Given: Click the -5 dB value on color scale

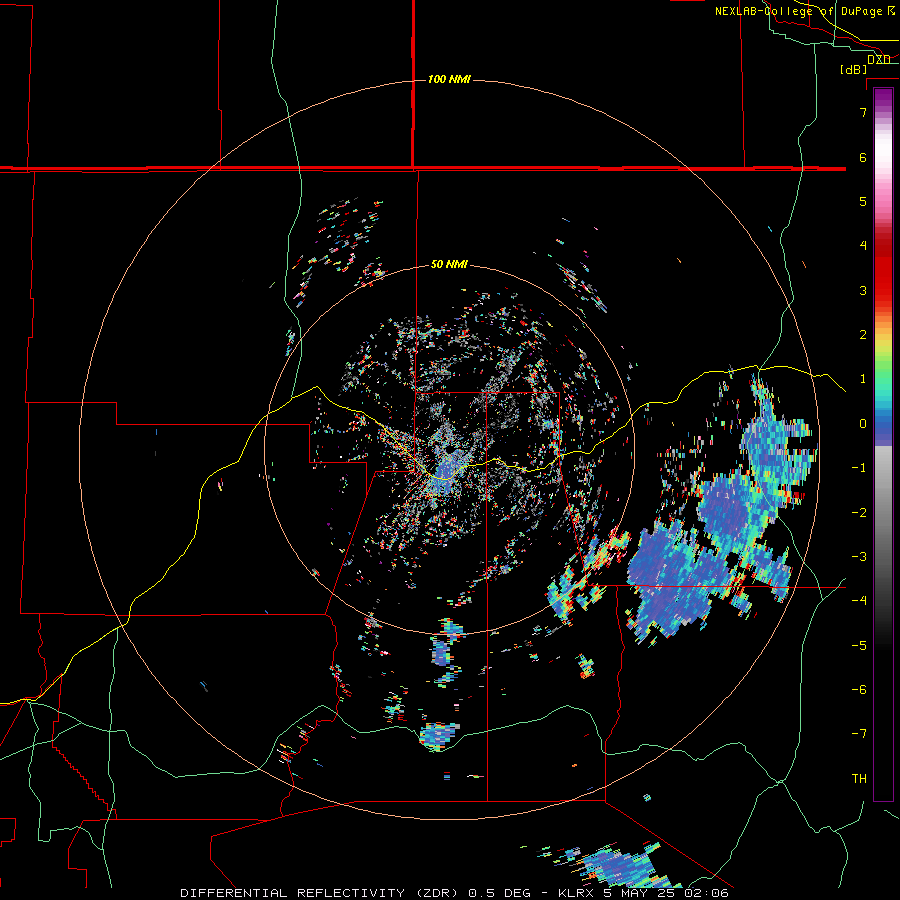Looking at the screenshot, I should click(859, 646).
